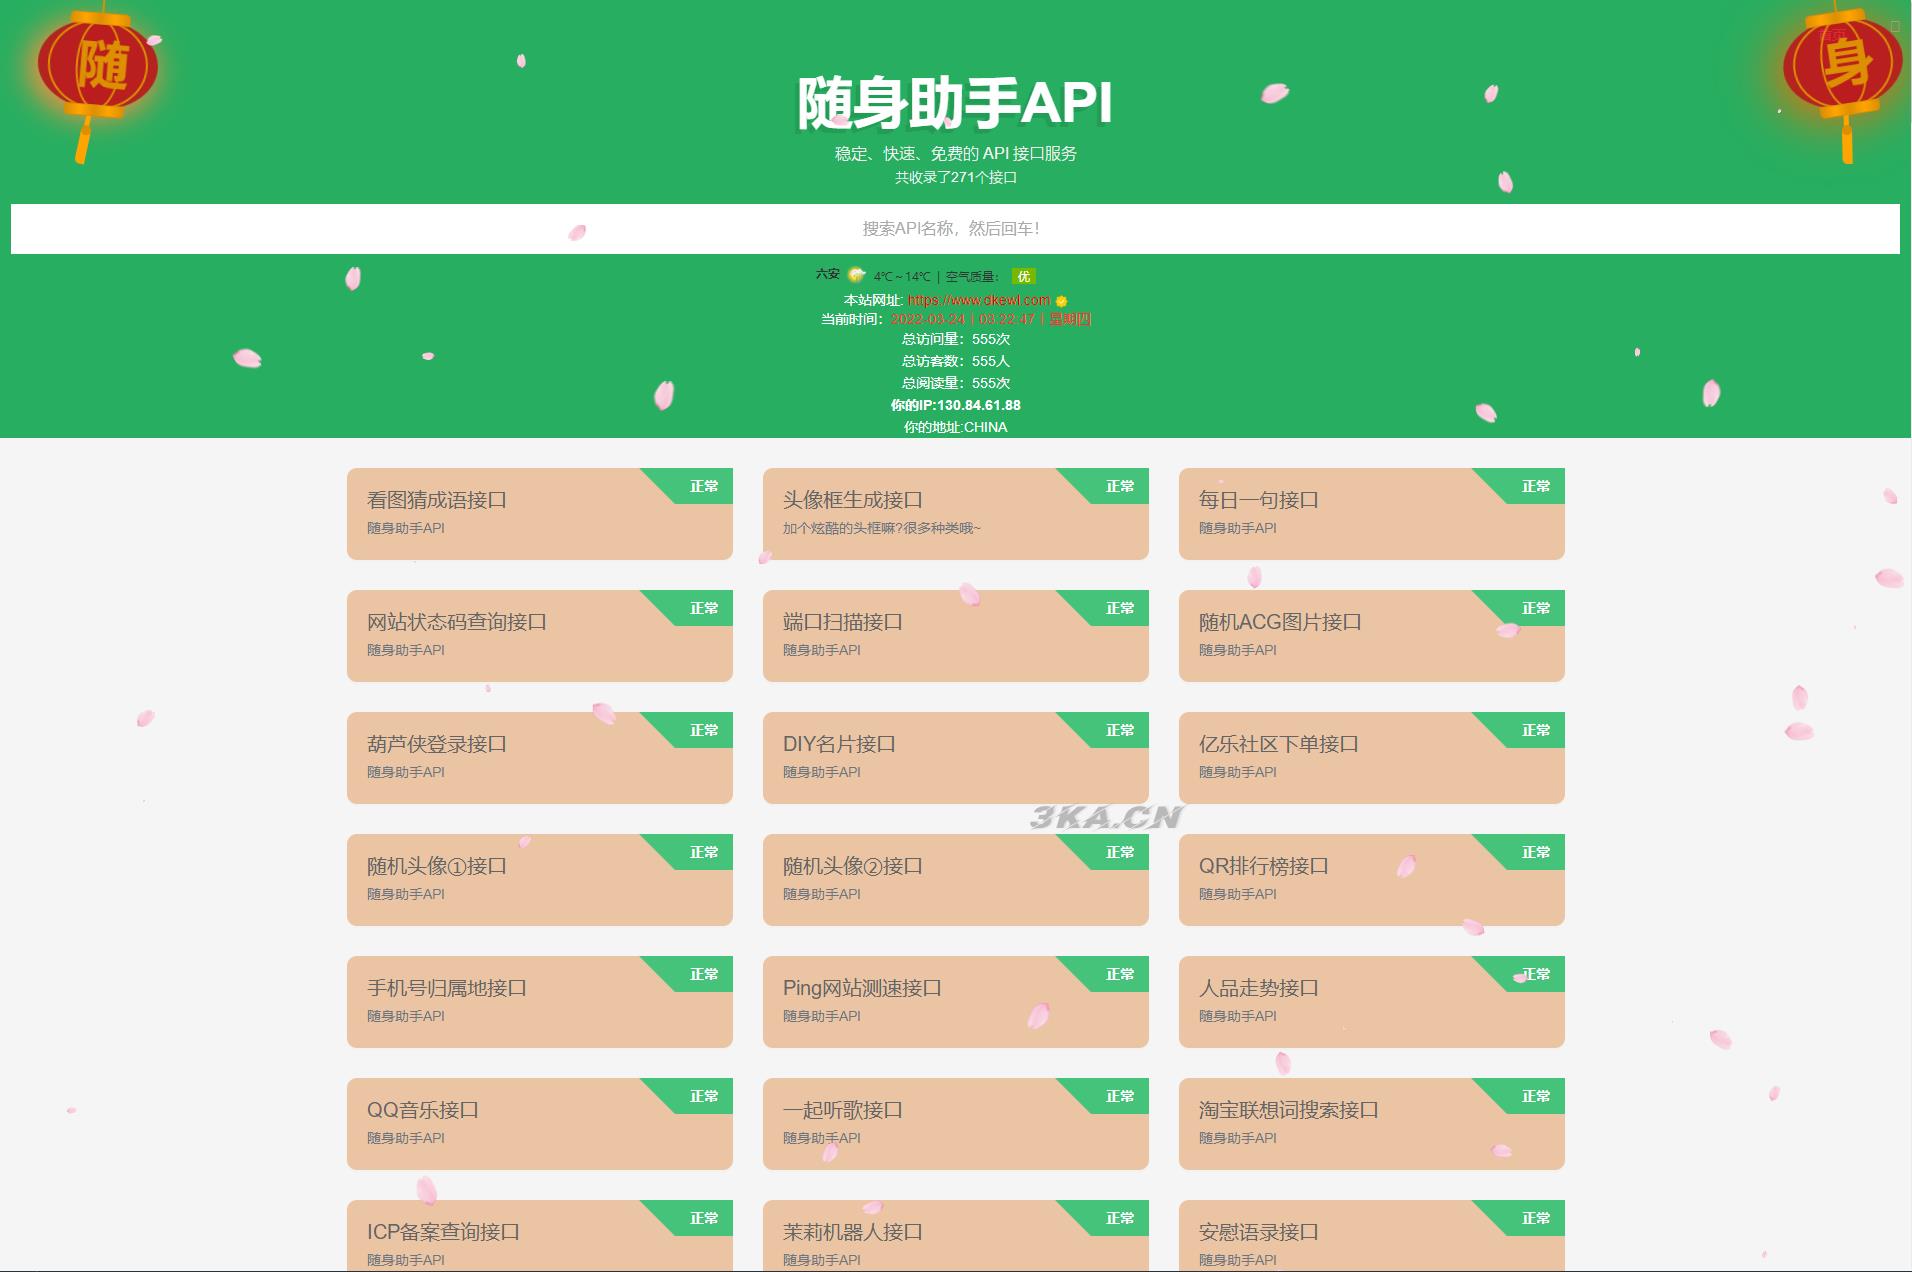
Task: Click the verification badge beside the website URL
Action: pos(1062,299)
